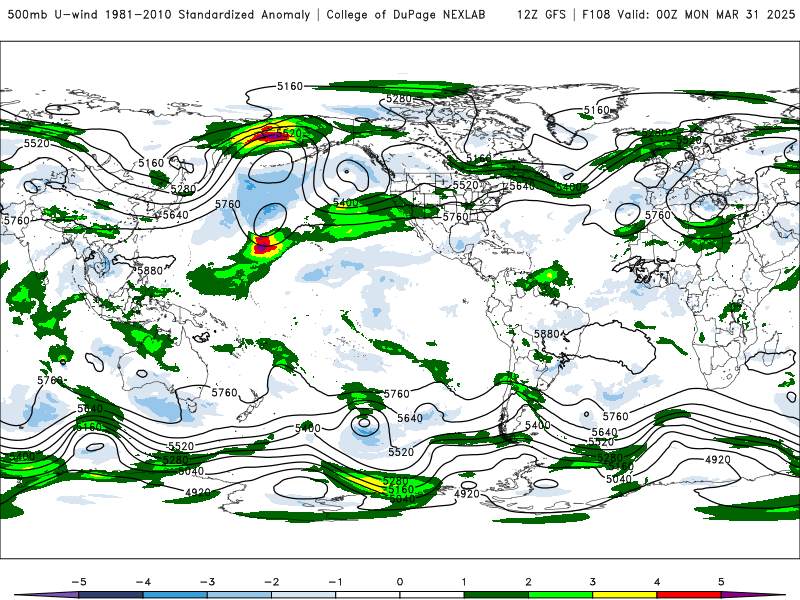Click the bright green 2 to 3 colorbar segment
This screenshot has height=600, width=800.
pyautogui.click(x=561, y=595)
